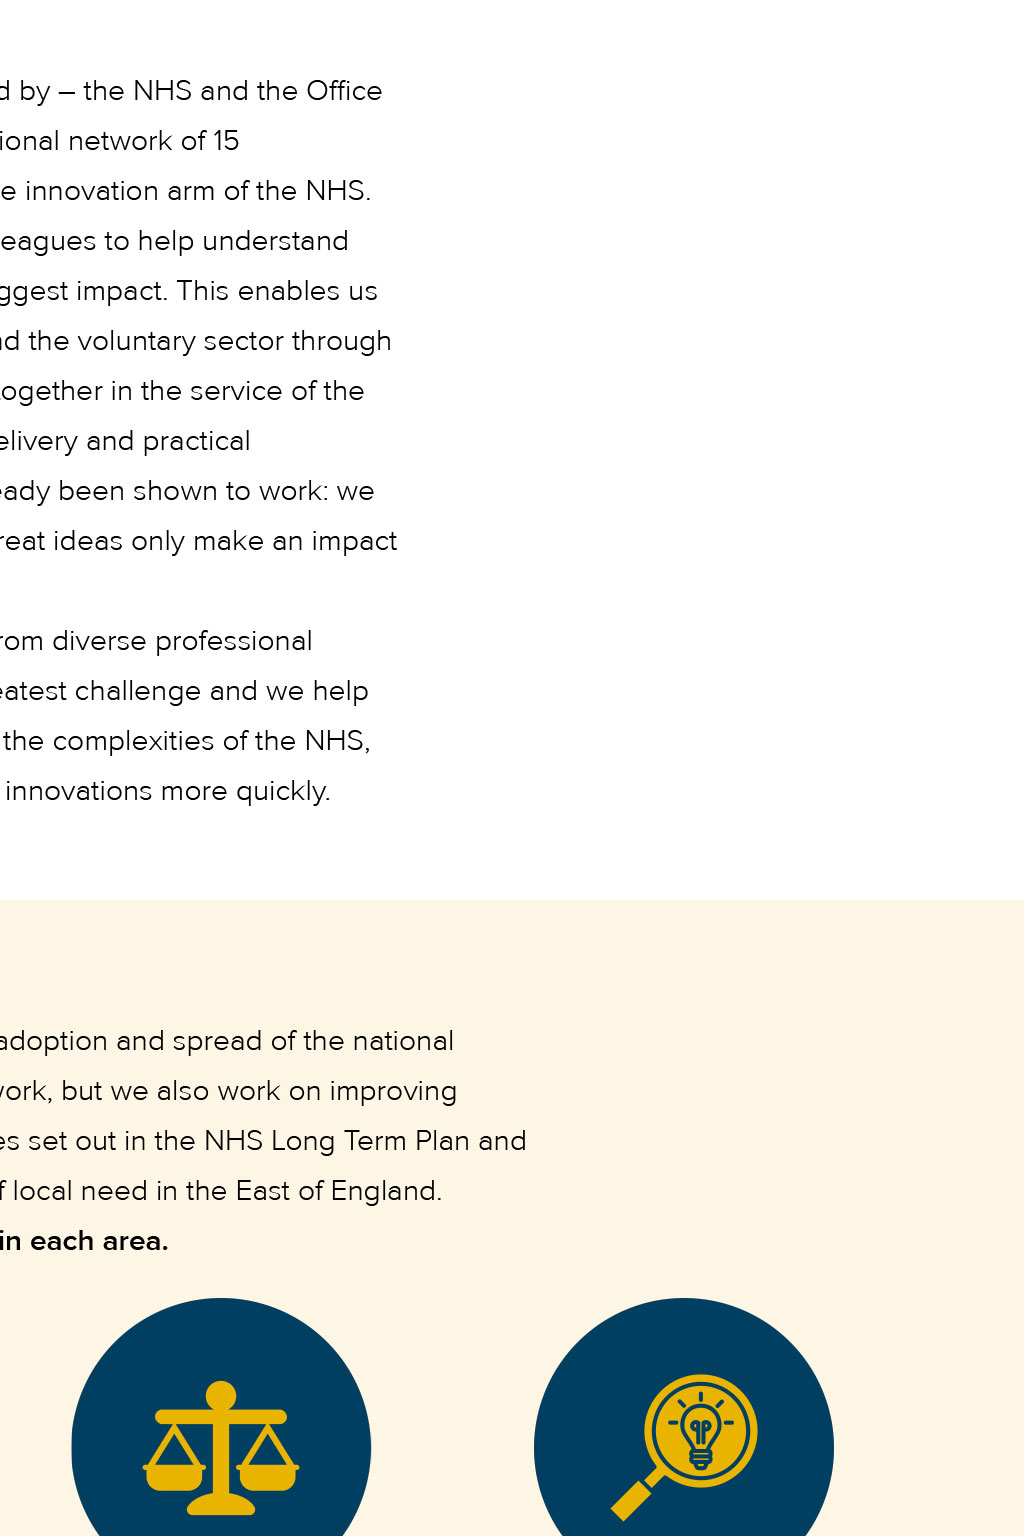Click the line 'local need in the East of England.'
The width and height of the screenshot is (1024, 1536).
[221, 1191]
